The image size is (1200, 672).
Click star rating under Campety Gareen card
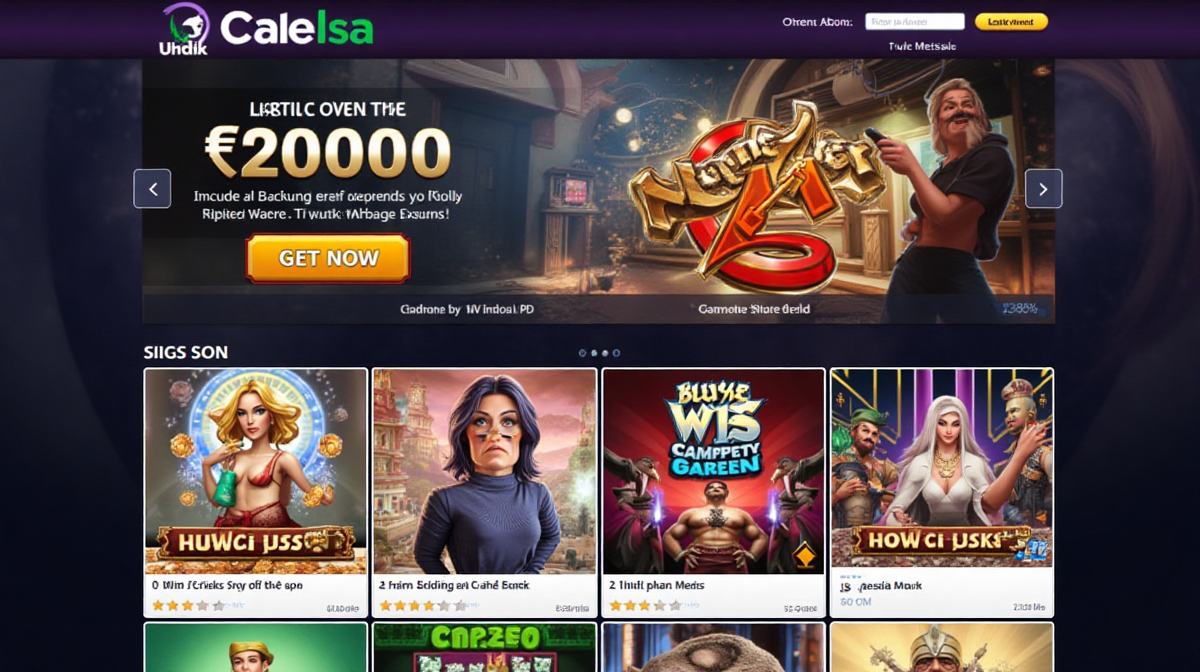coord(646,606)
